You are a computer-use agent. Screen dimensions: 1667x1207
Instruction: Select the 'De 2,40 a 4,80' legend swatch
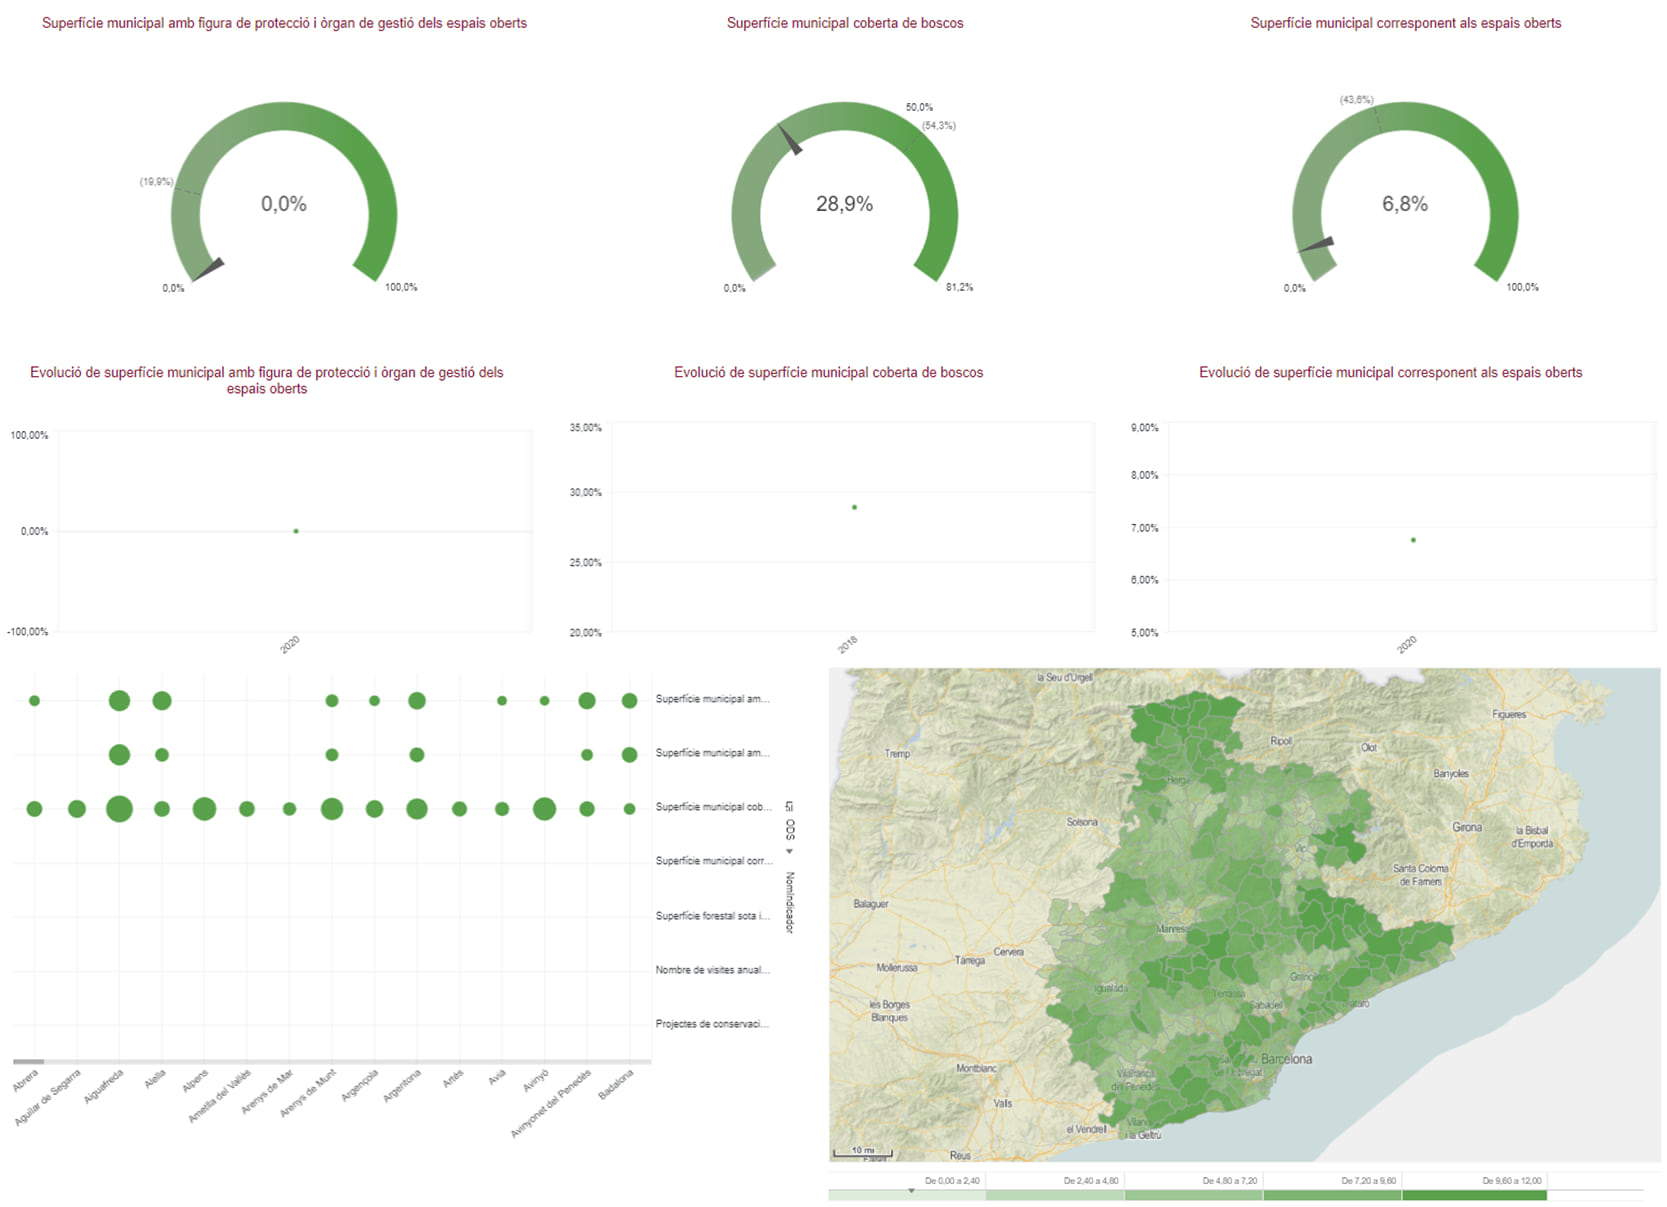pyautogui.click(x=1055, y=1195)
